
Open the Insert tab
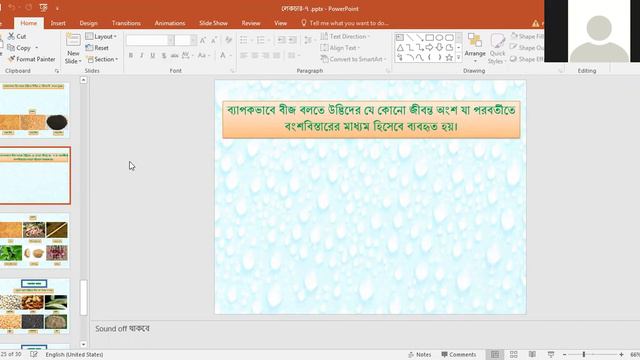(x=58, y=23)
